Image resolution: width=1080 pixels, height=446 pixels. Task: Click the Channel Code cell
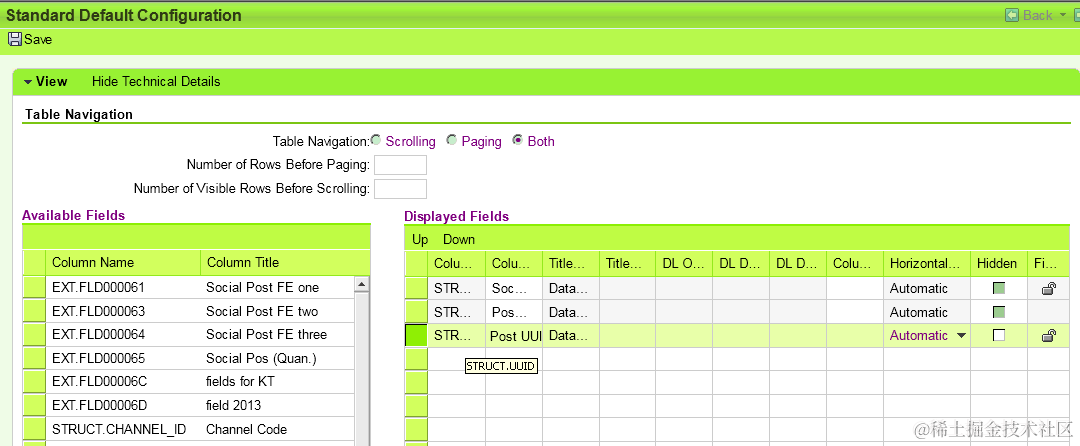[278, 429]
